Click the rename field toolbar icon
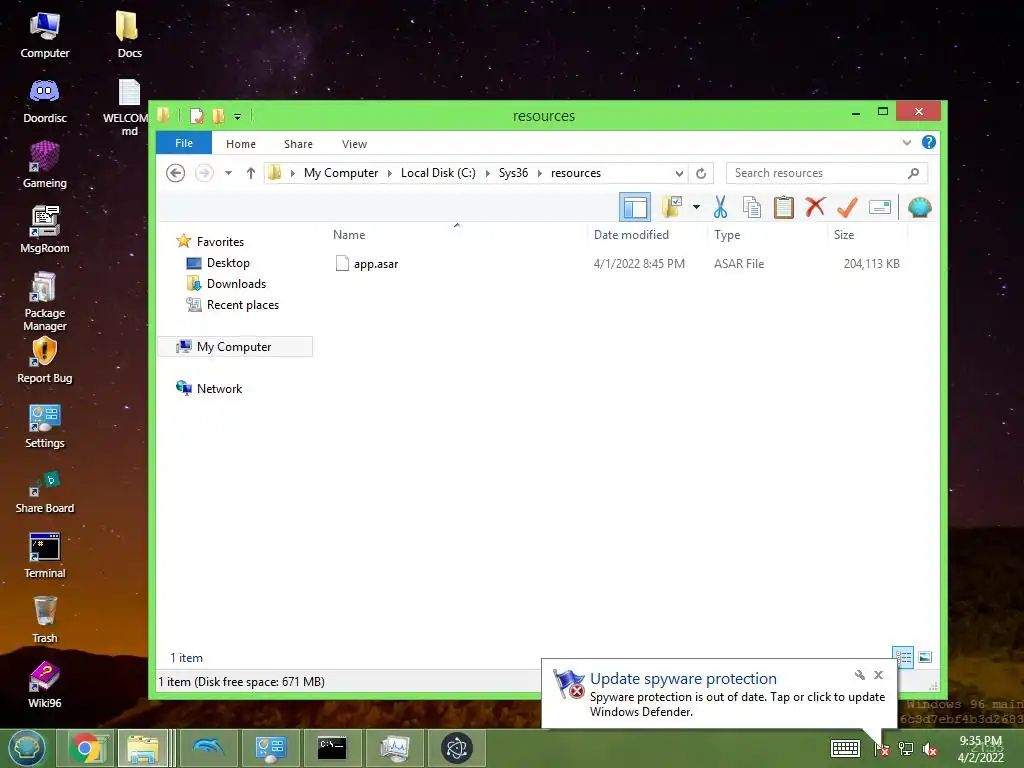 tap(880, 207)
